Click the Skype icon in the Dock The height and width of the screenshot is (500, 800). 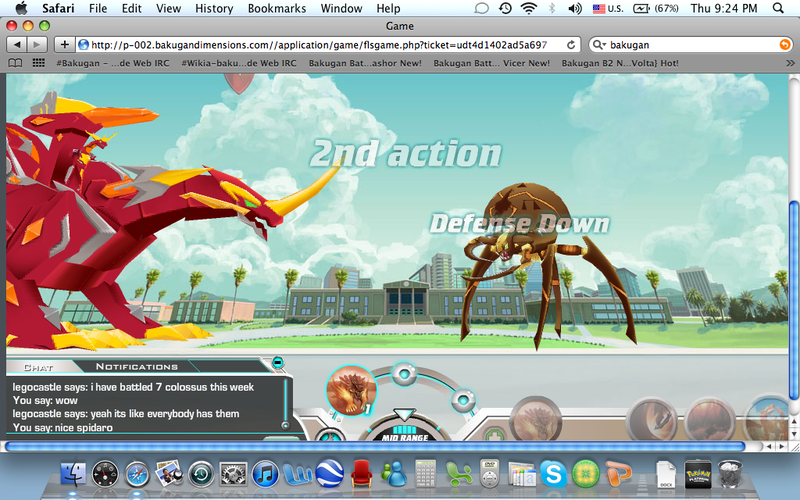552,474
